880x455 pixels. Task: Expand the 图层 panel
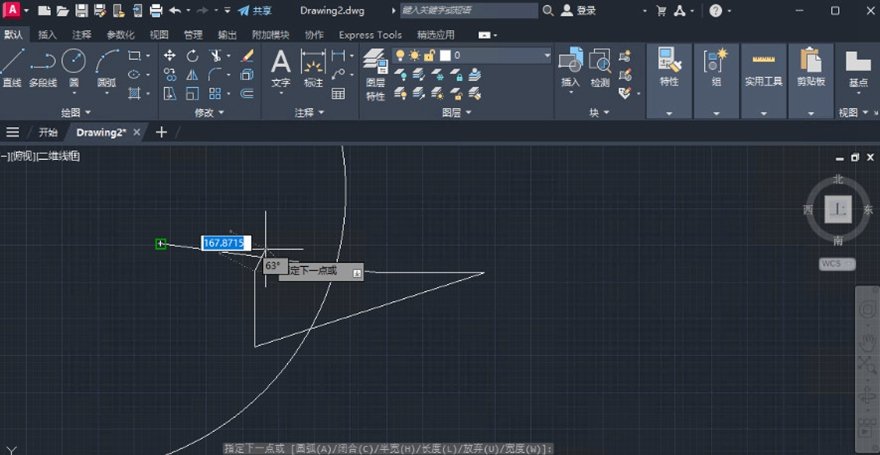pyautogui.click(x=456, y=113)
